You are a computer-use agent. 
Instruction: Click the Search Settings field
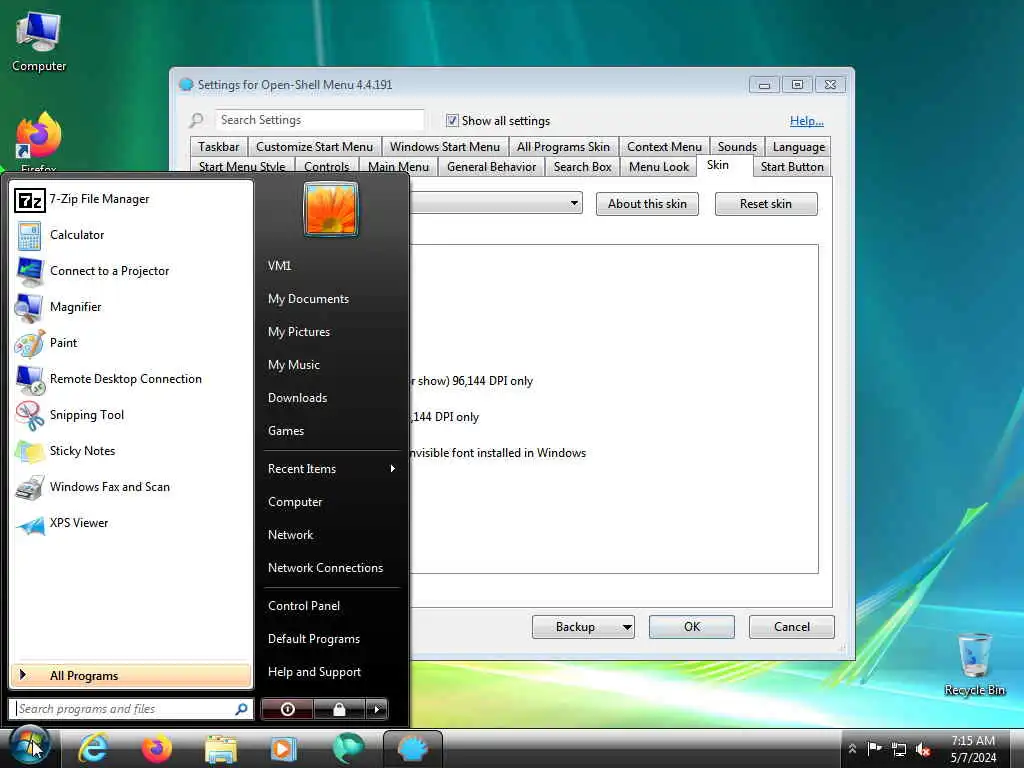(319, 120)
